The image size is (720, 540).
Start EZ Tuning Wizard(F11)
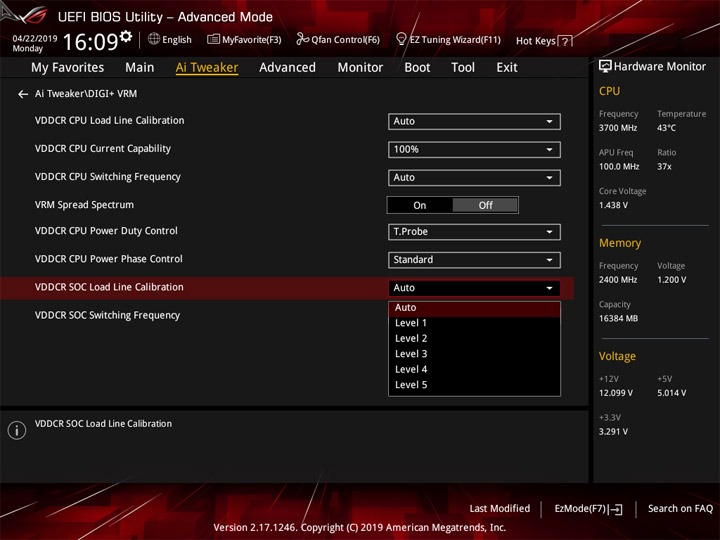coord(455,40)
